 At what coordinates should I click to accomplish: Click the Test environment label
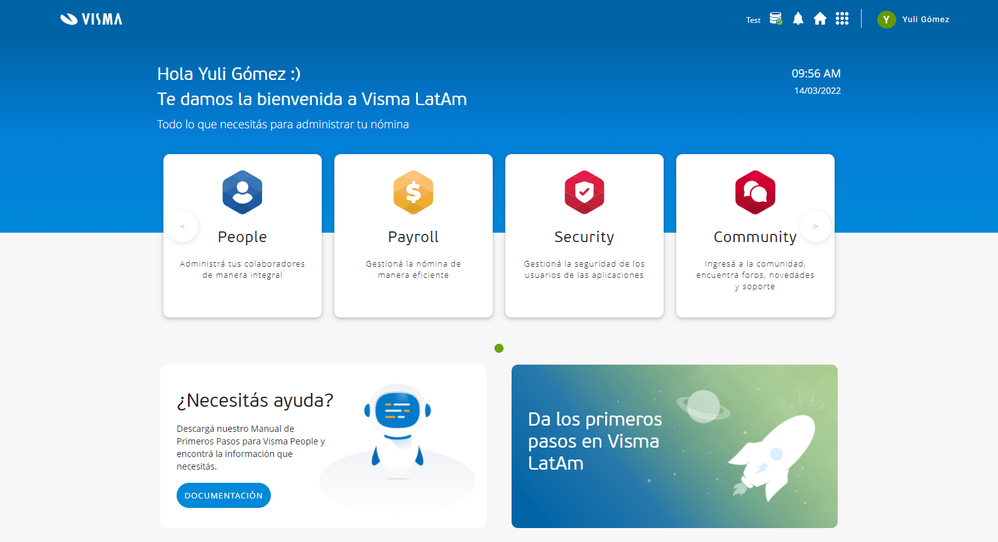point(753,20)
